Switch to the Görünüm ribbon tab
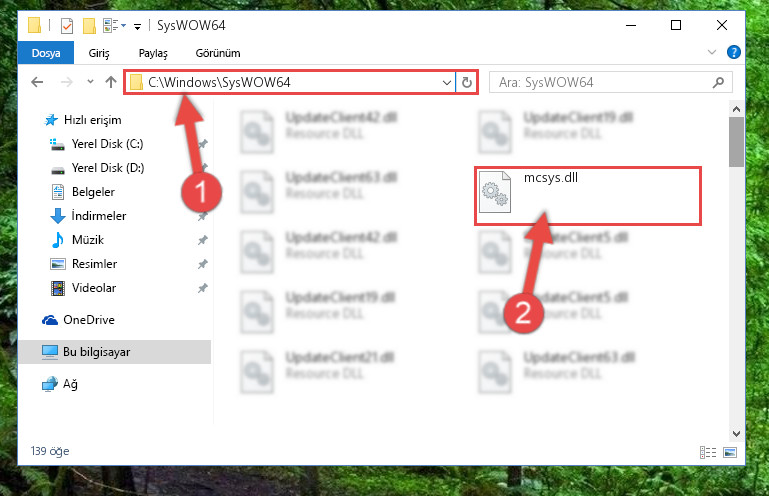769x496 pixels. [218, 53]
